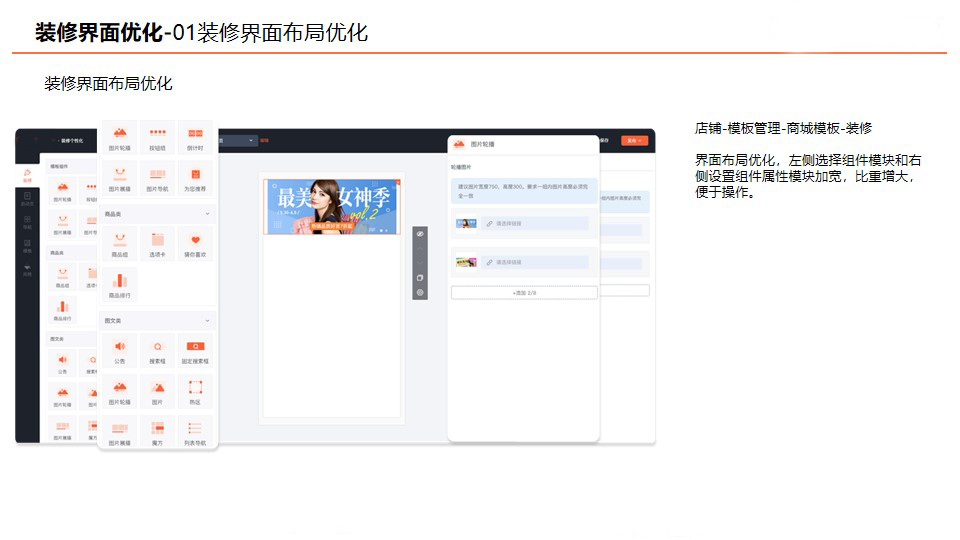The image size is (960, 540).
Task: Click the second carousel image thumbnail in properties
Action: click(466, 262)
